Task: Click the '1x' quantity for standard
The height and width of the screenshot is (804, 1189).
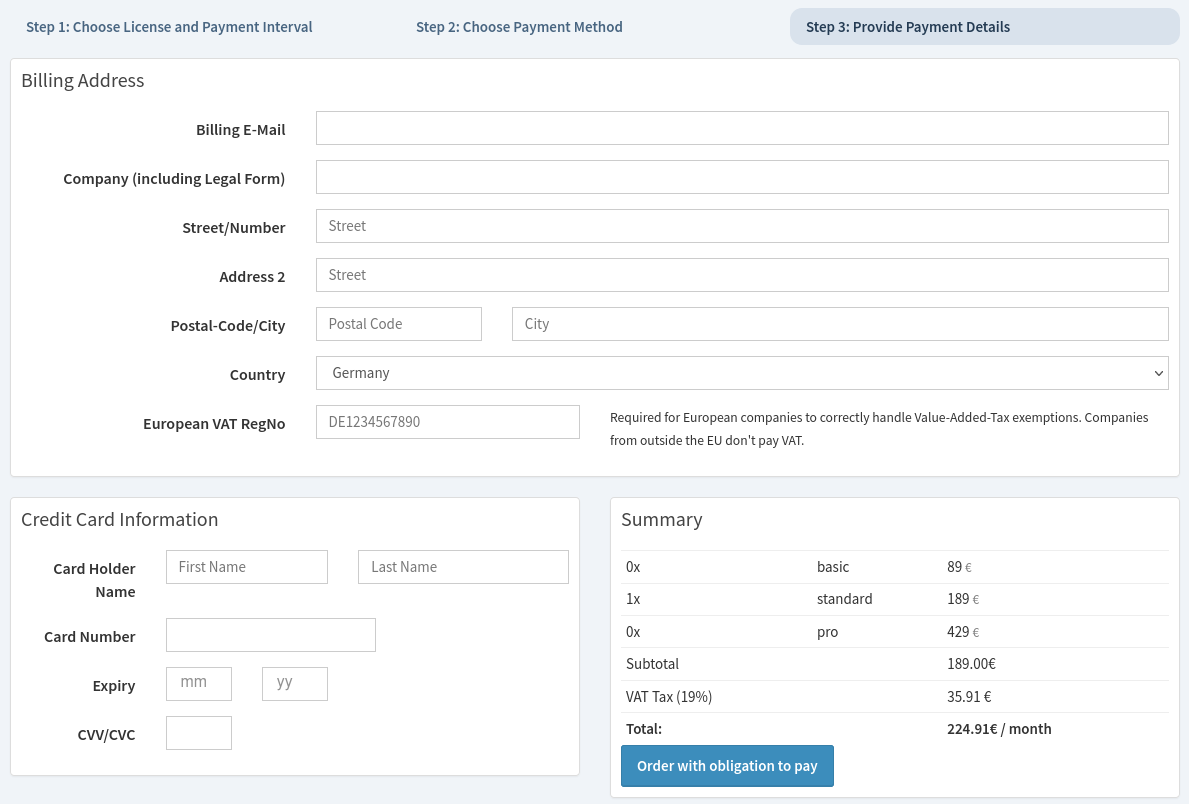Action: pos(633,599)
